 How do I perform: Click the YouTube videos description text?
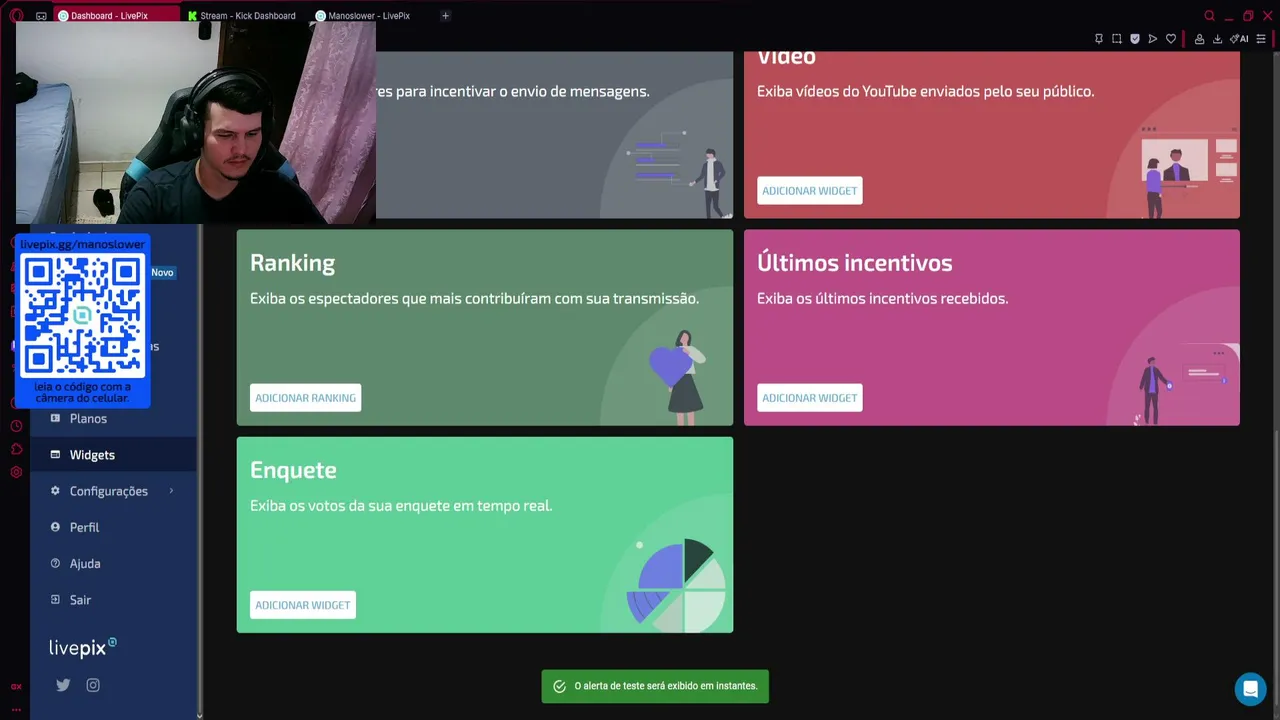tap(925, 91)
